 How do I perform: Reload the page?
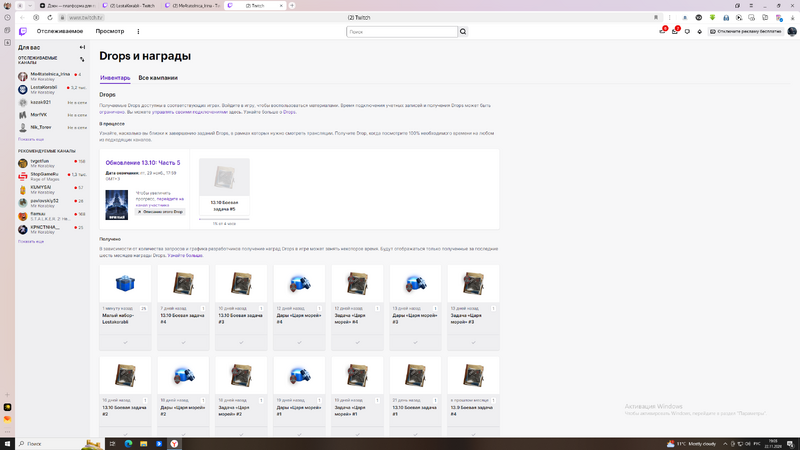click(49, 17)
